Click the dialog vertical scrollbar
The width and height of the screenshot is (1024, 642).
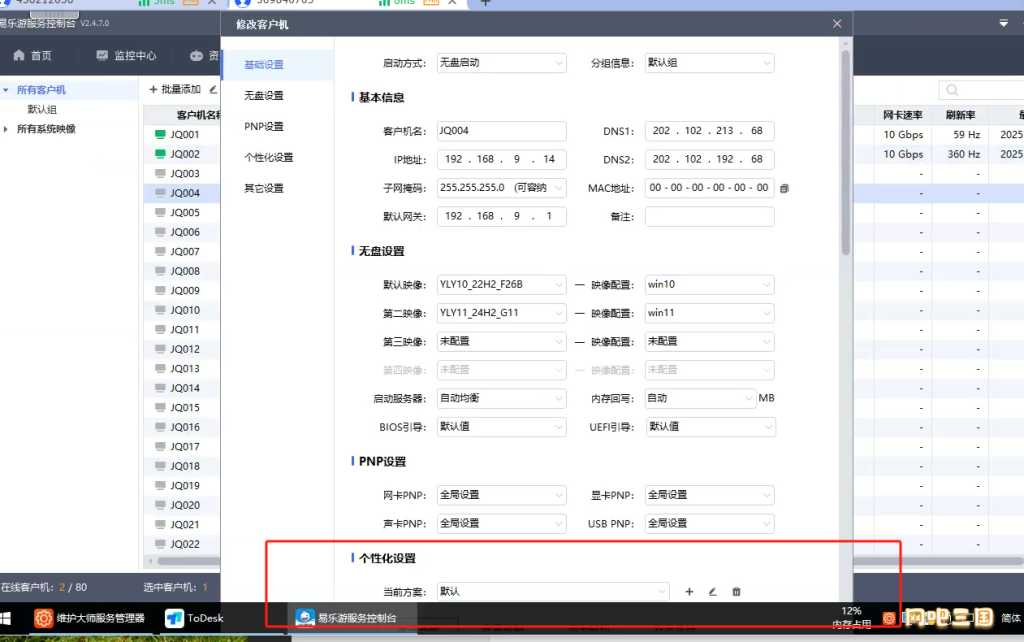[846, 153]
